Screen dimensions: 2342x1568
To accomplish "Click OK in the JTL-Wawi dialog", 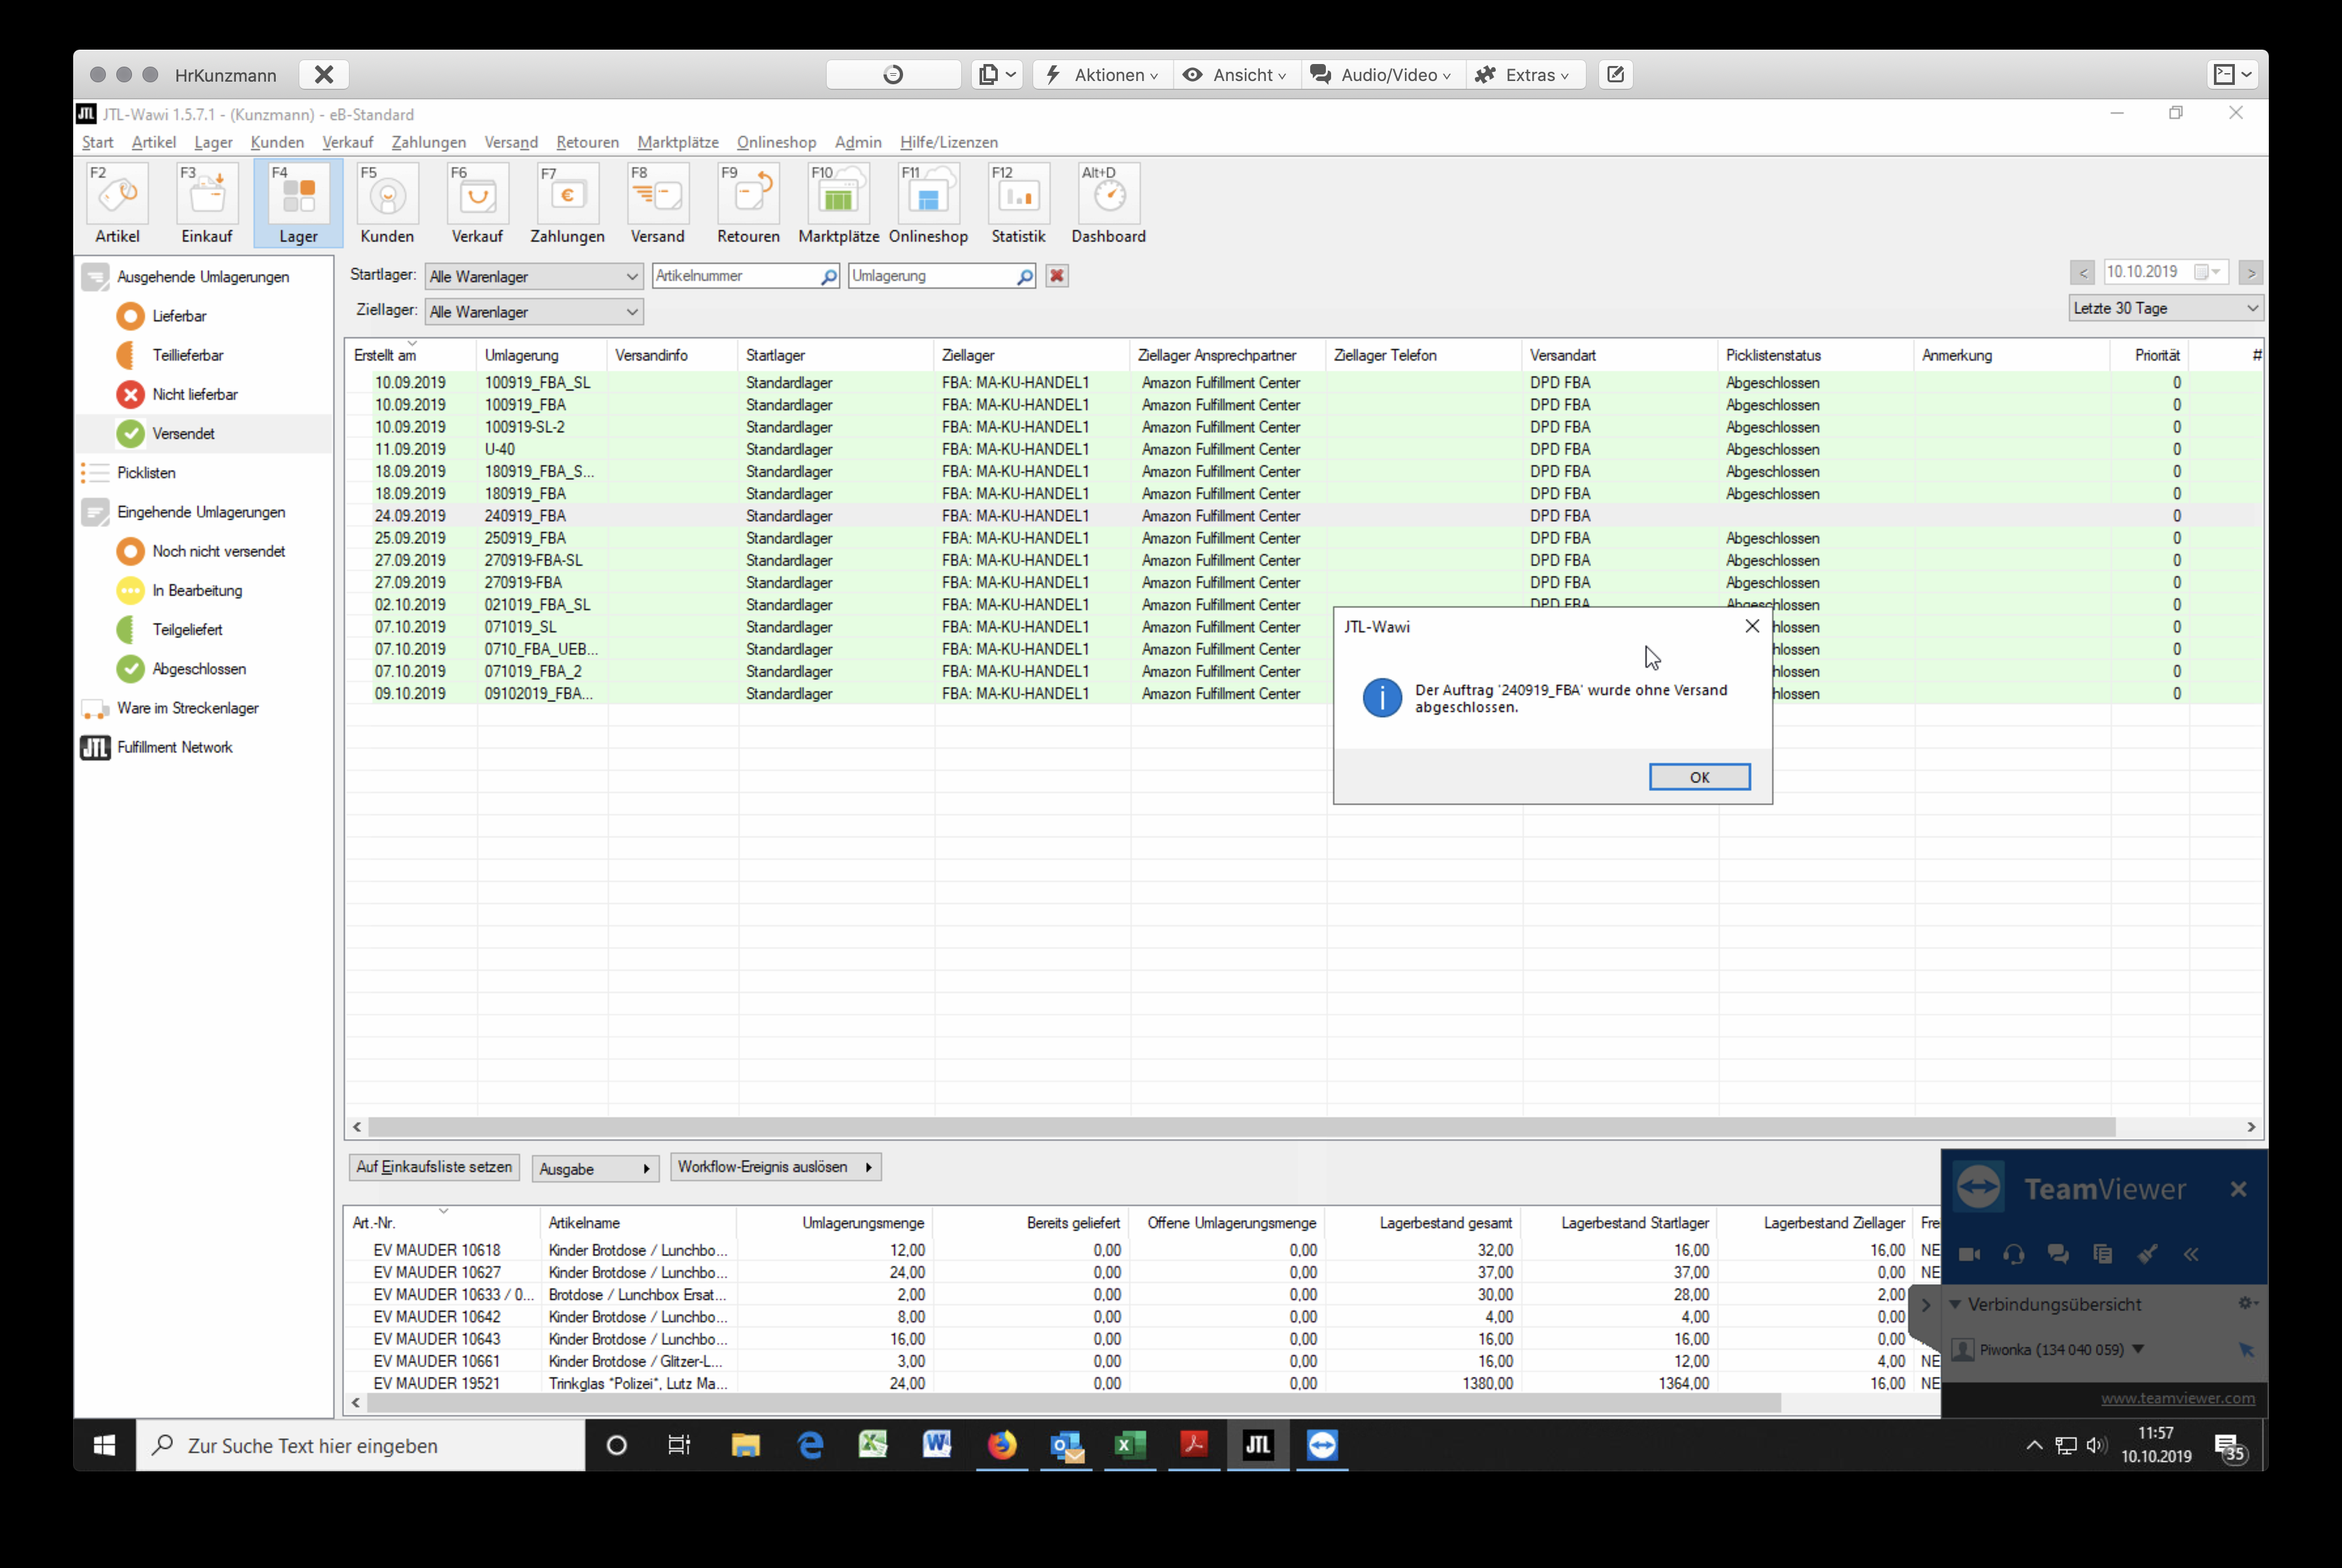I will (x=1698, y=777).
